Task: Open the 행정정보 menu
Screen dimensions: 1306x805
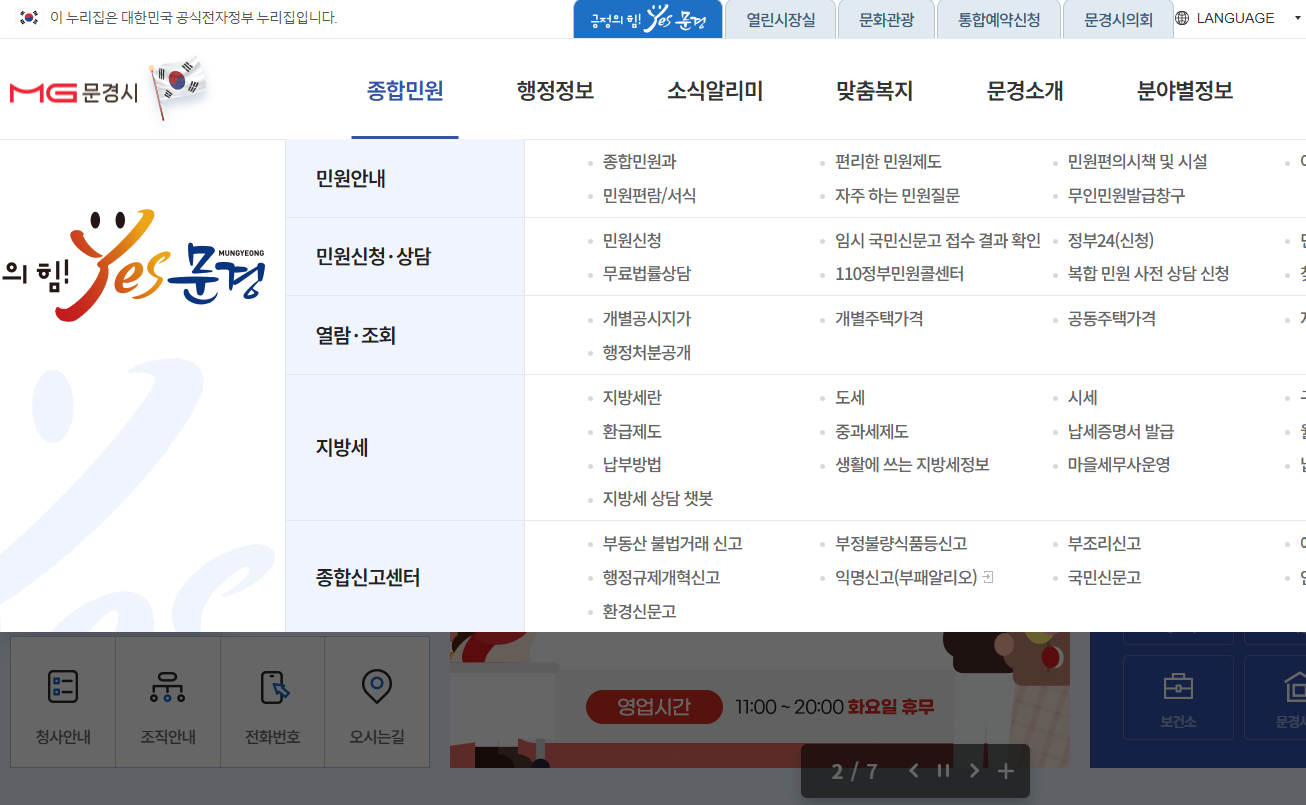Action: coord(555,90)
